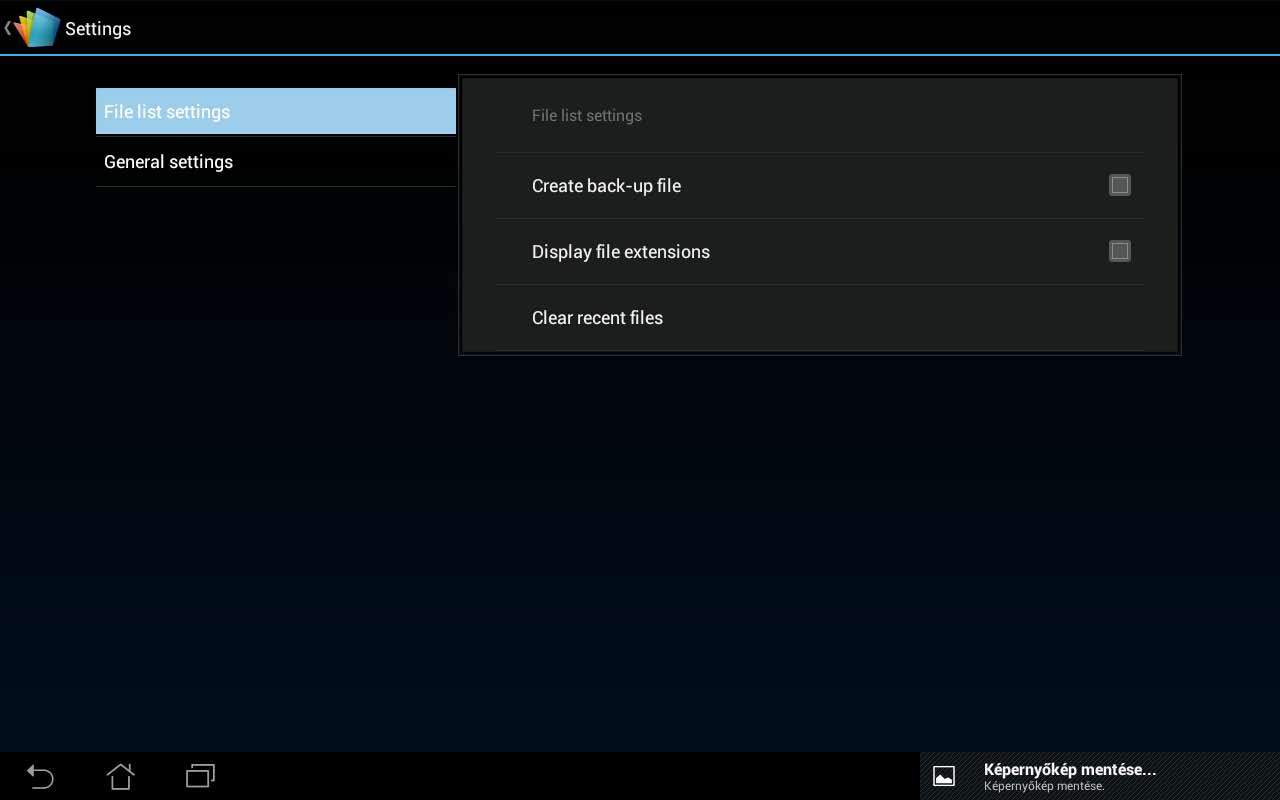The image size is (1280, 800).
Task: Open the Android home screen
Action: click(x=120, y=776)
